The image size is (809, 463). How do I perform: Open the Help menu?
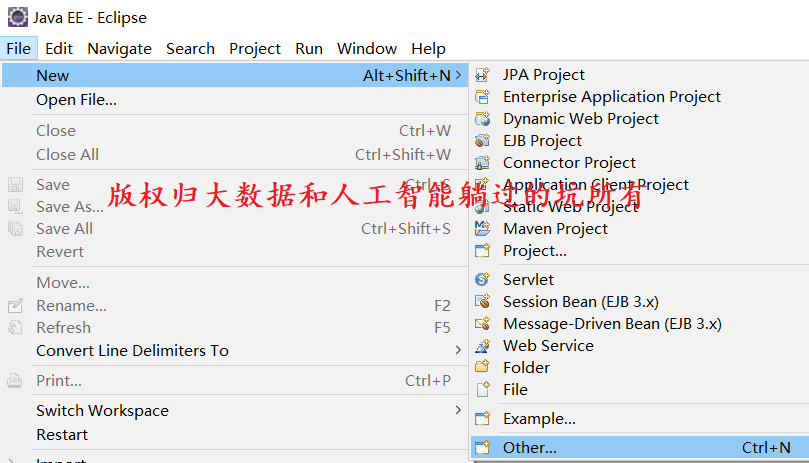[x=428, y=49]
